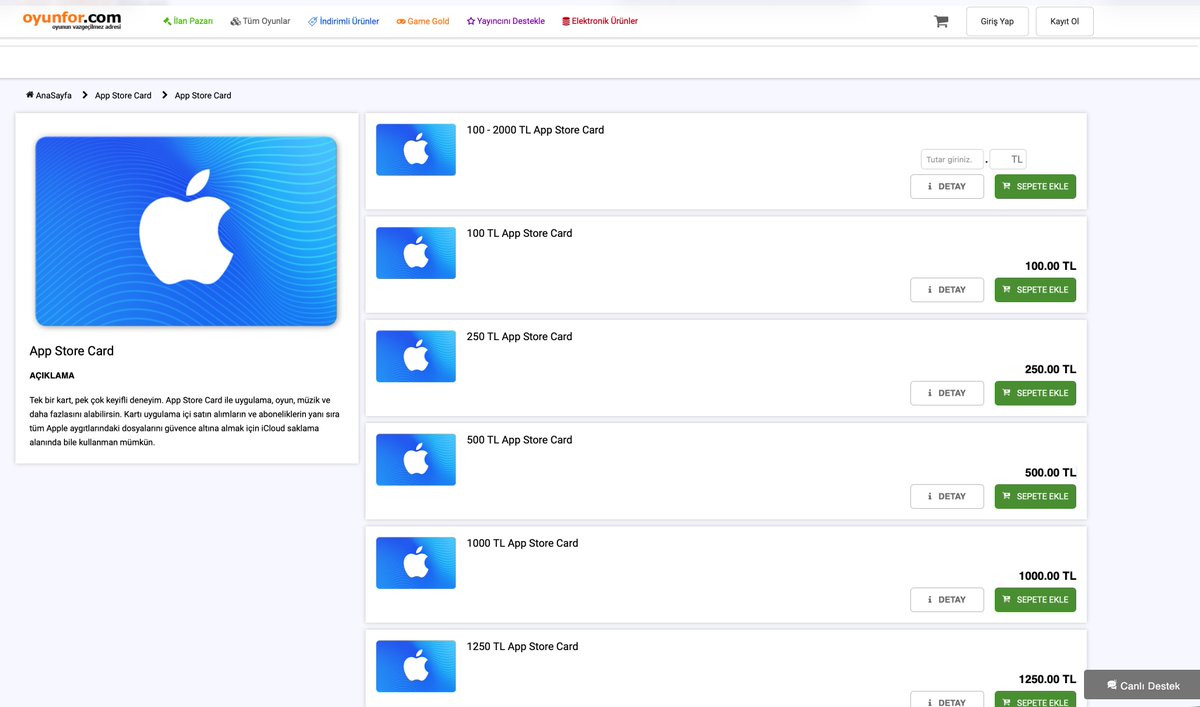Click the 500.00 TL price
Image resolution: width=1200 pixels, height=707 pixels.
(1050, 473)
